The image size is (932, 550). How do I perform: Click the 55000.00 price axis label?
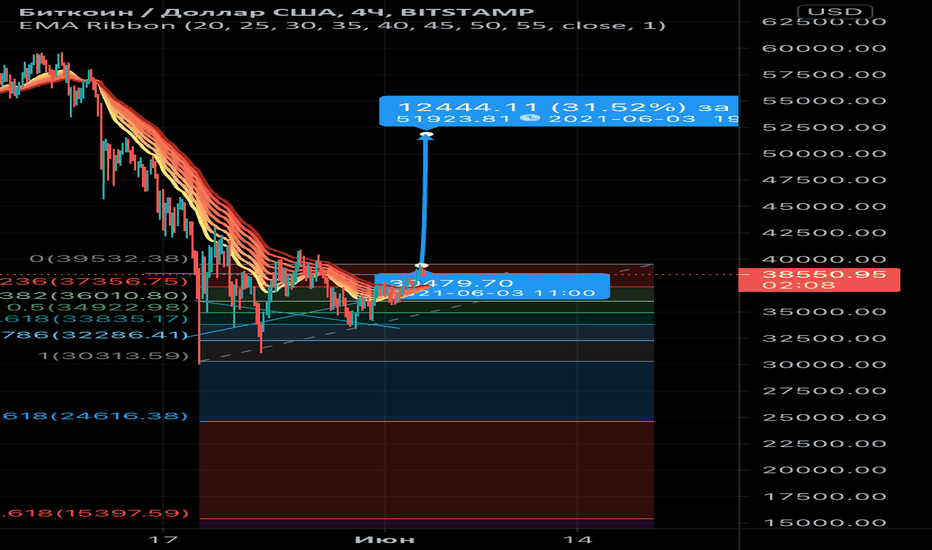824,100
